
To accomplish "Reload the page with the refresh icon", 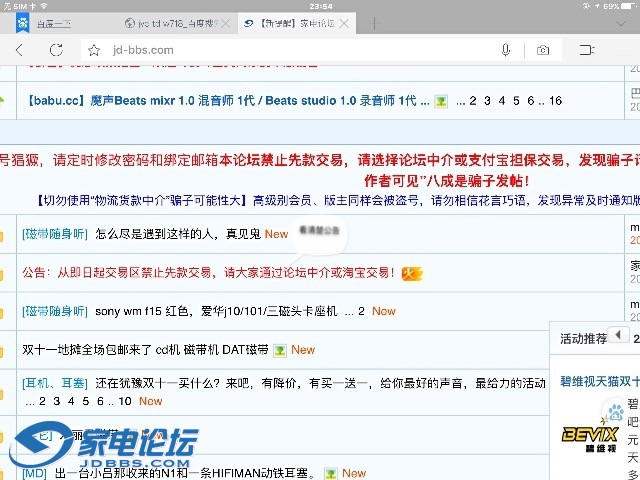I will click(57, 50).
